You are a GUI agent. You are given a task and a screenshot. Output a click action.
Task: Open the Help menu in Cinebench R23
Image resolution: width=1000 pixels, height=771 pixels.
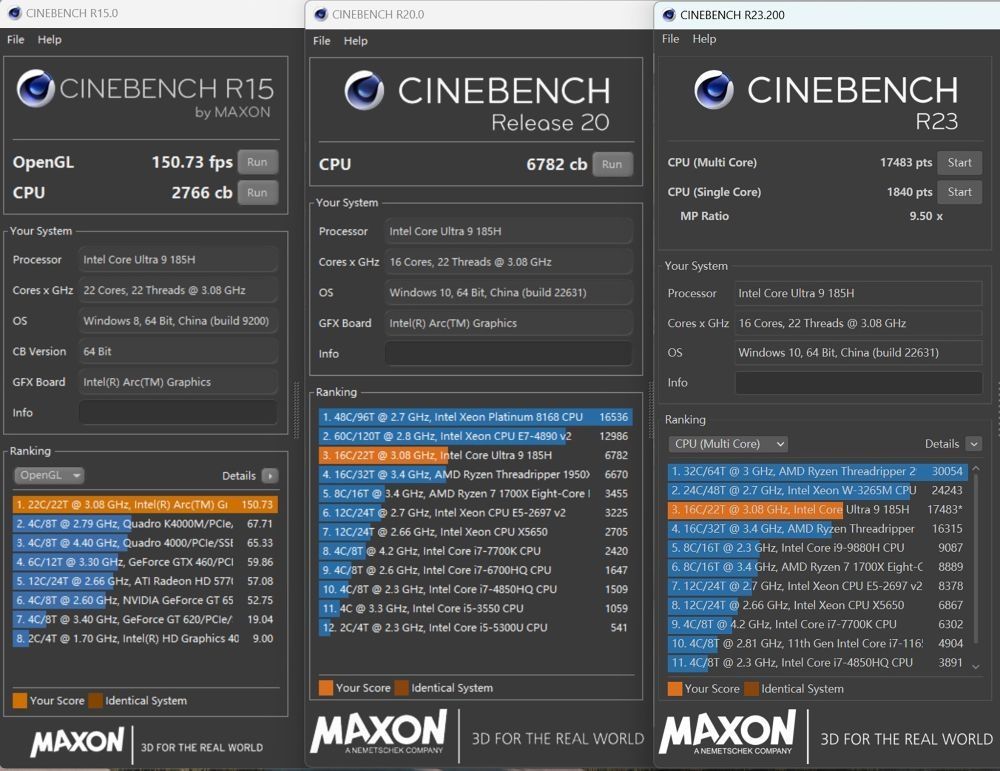[x=704, y=39]
